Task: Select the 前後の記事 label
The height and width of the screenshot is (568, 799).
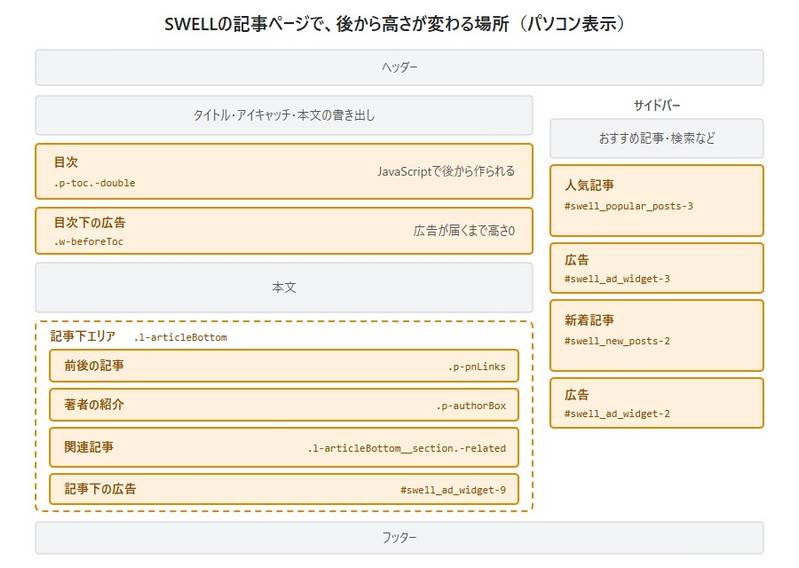Action: [94, 365]
